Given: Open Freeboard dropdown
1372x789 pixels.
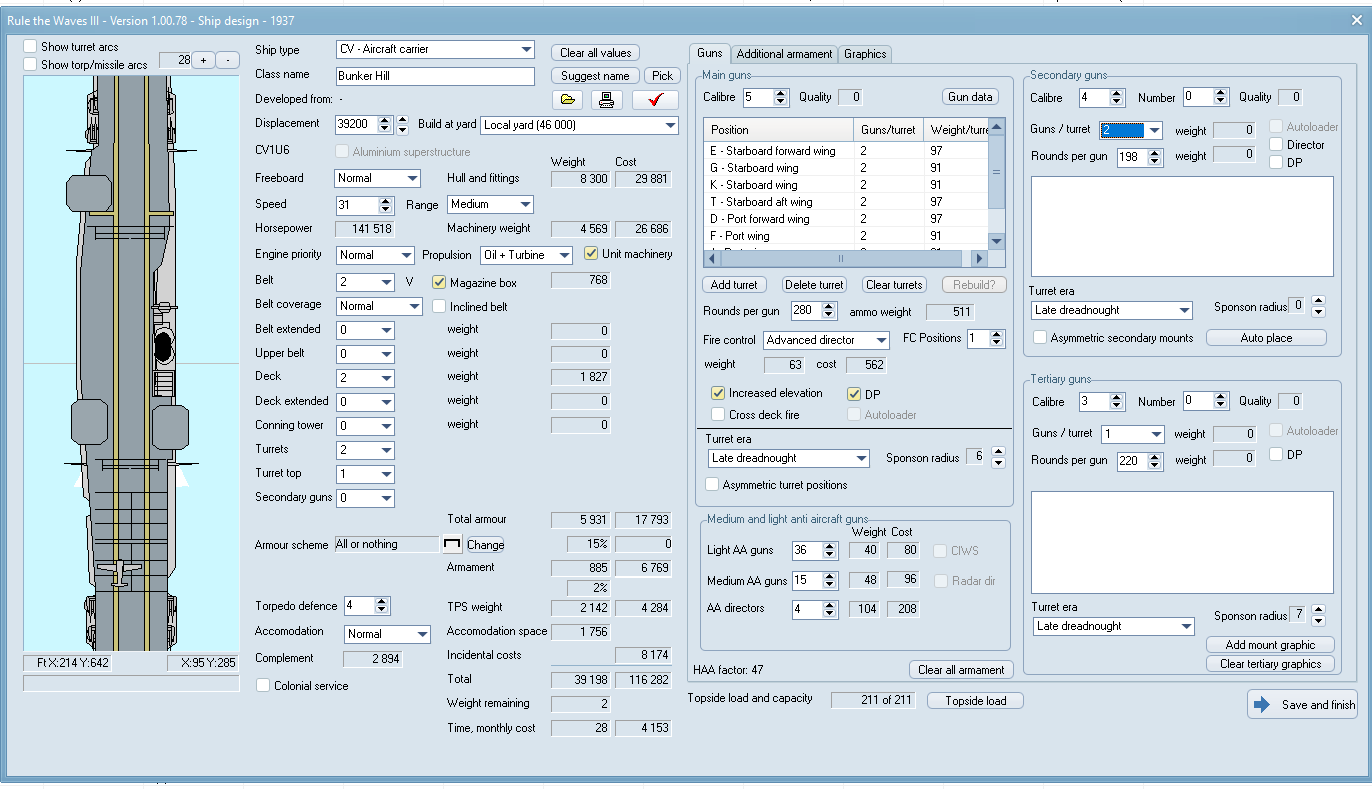Looking at the screenshot, I should click(412, 178).
